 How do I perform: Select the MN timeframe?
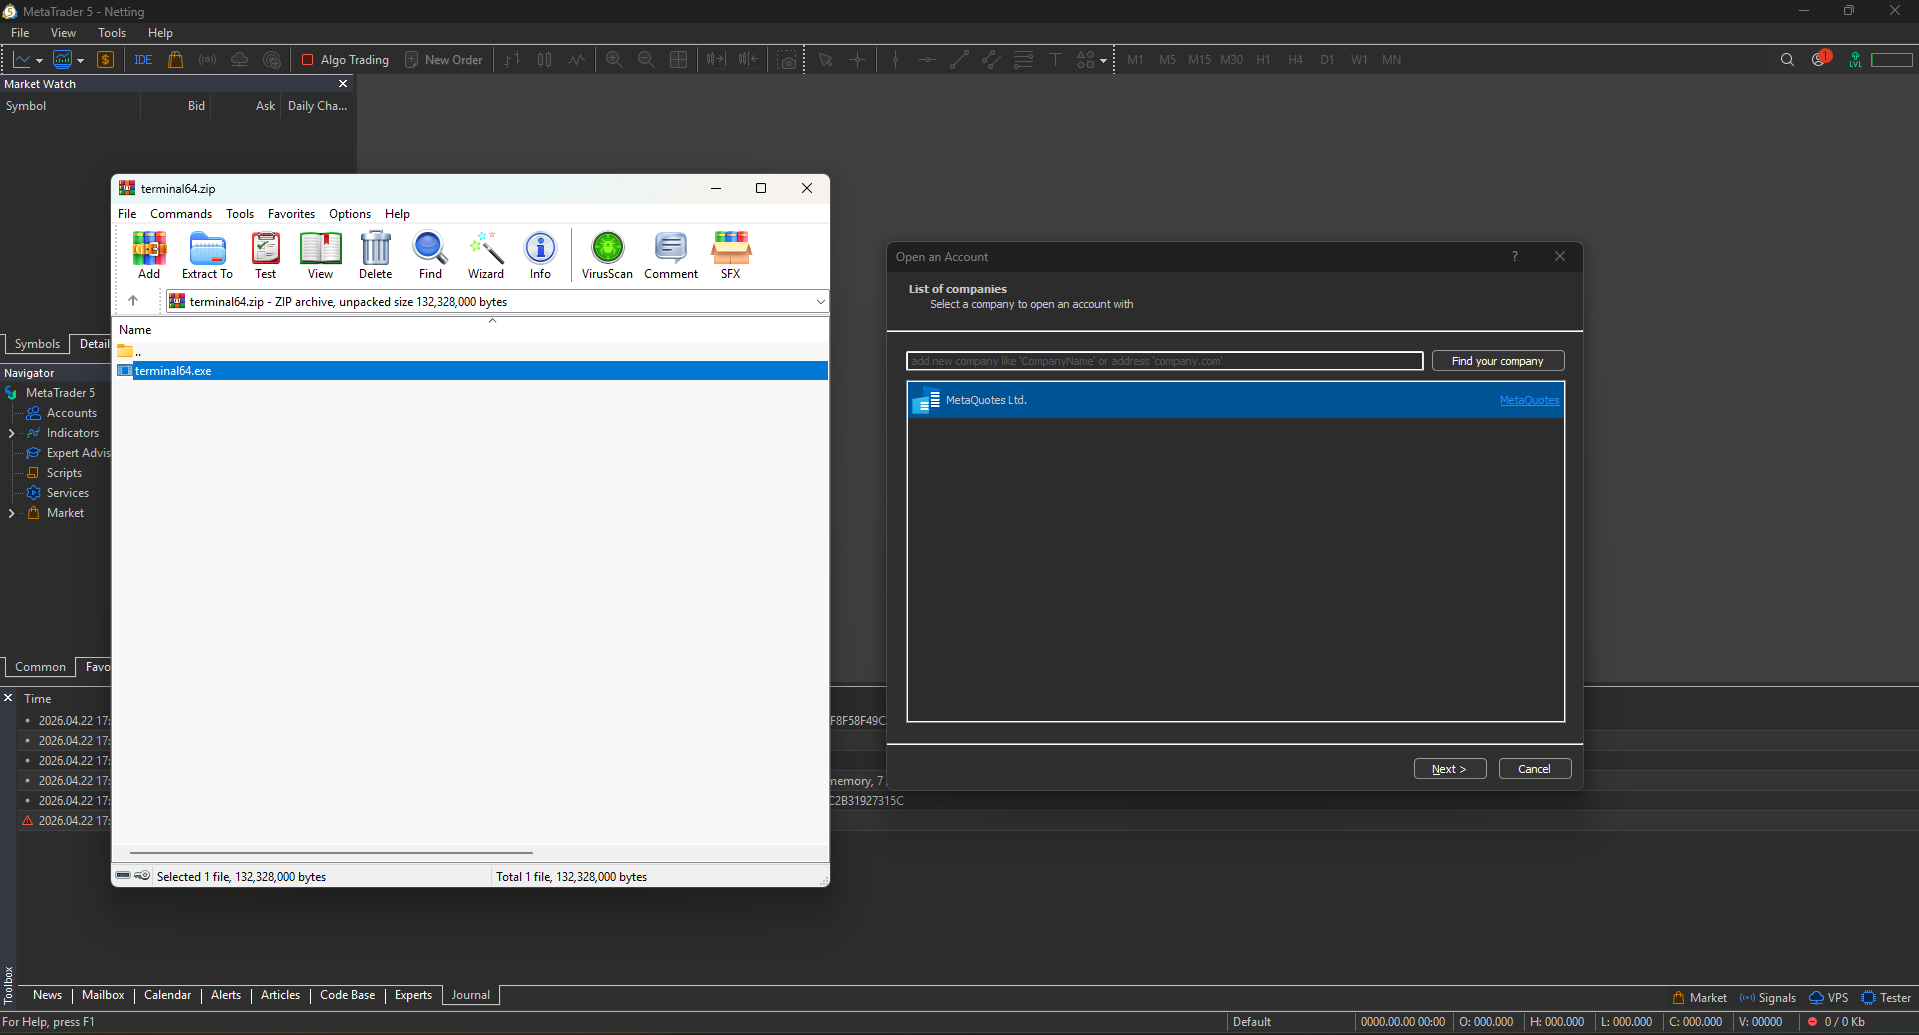[x=1391, y=60]
